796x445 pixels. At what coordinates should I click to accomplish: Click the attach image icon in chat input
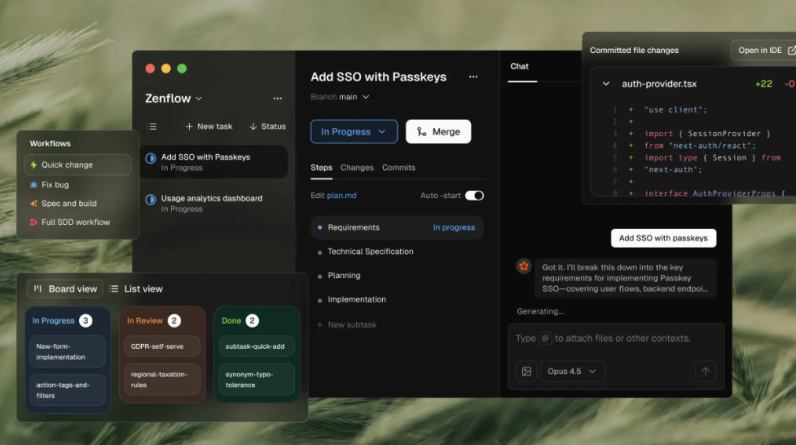tap(526, 371)
